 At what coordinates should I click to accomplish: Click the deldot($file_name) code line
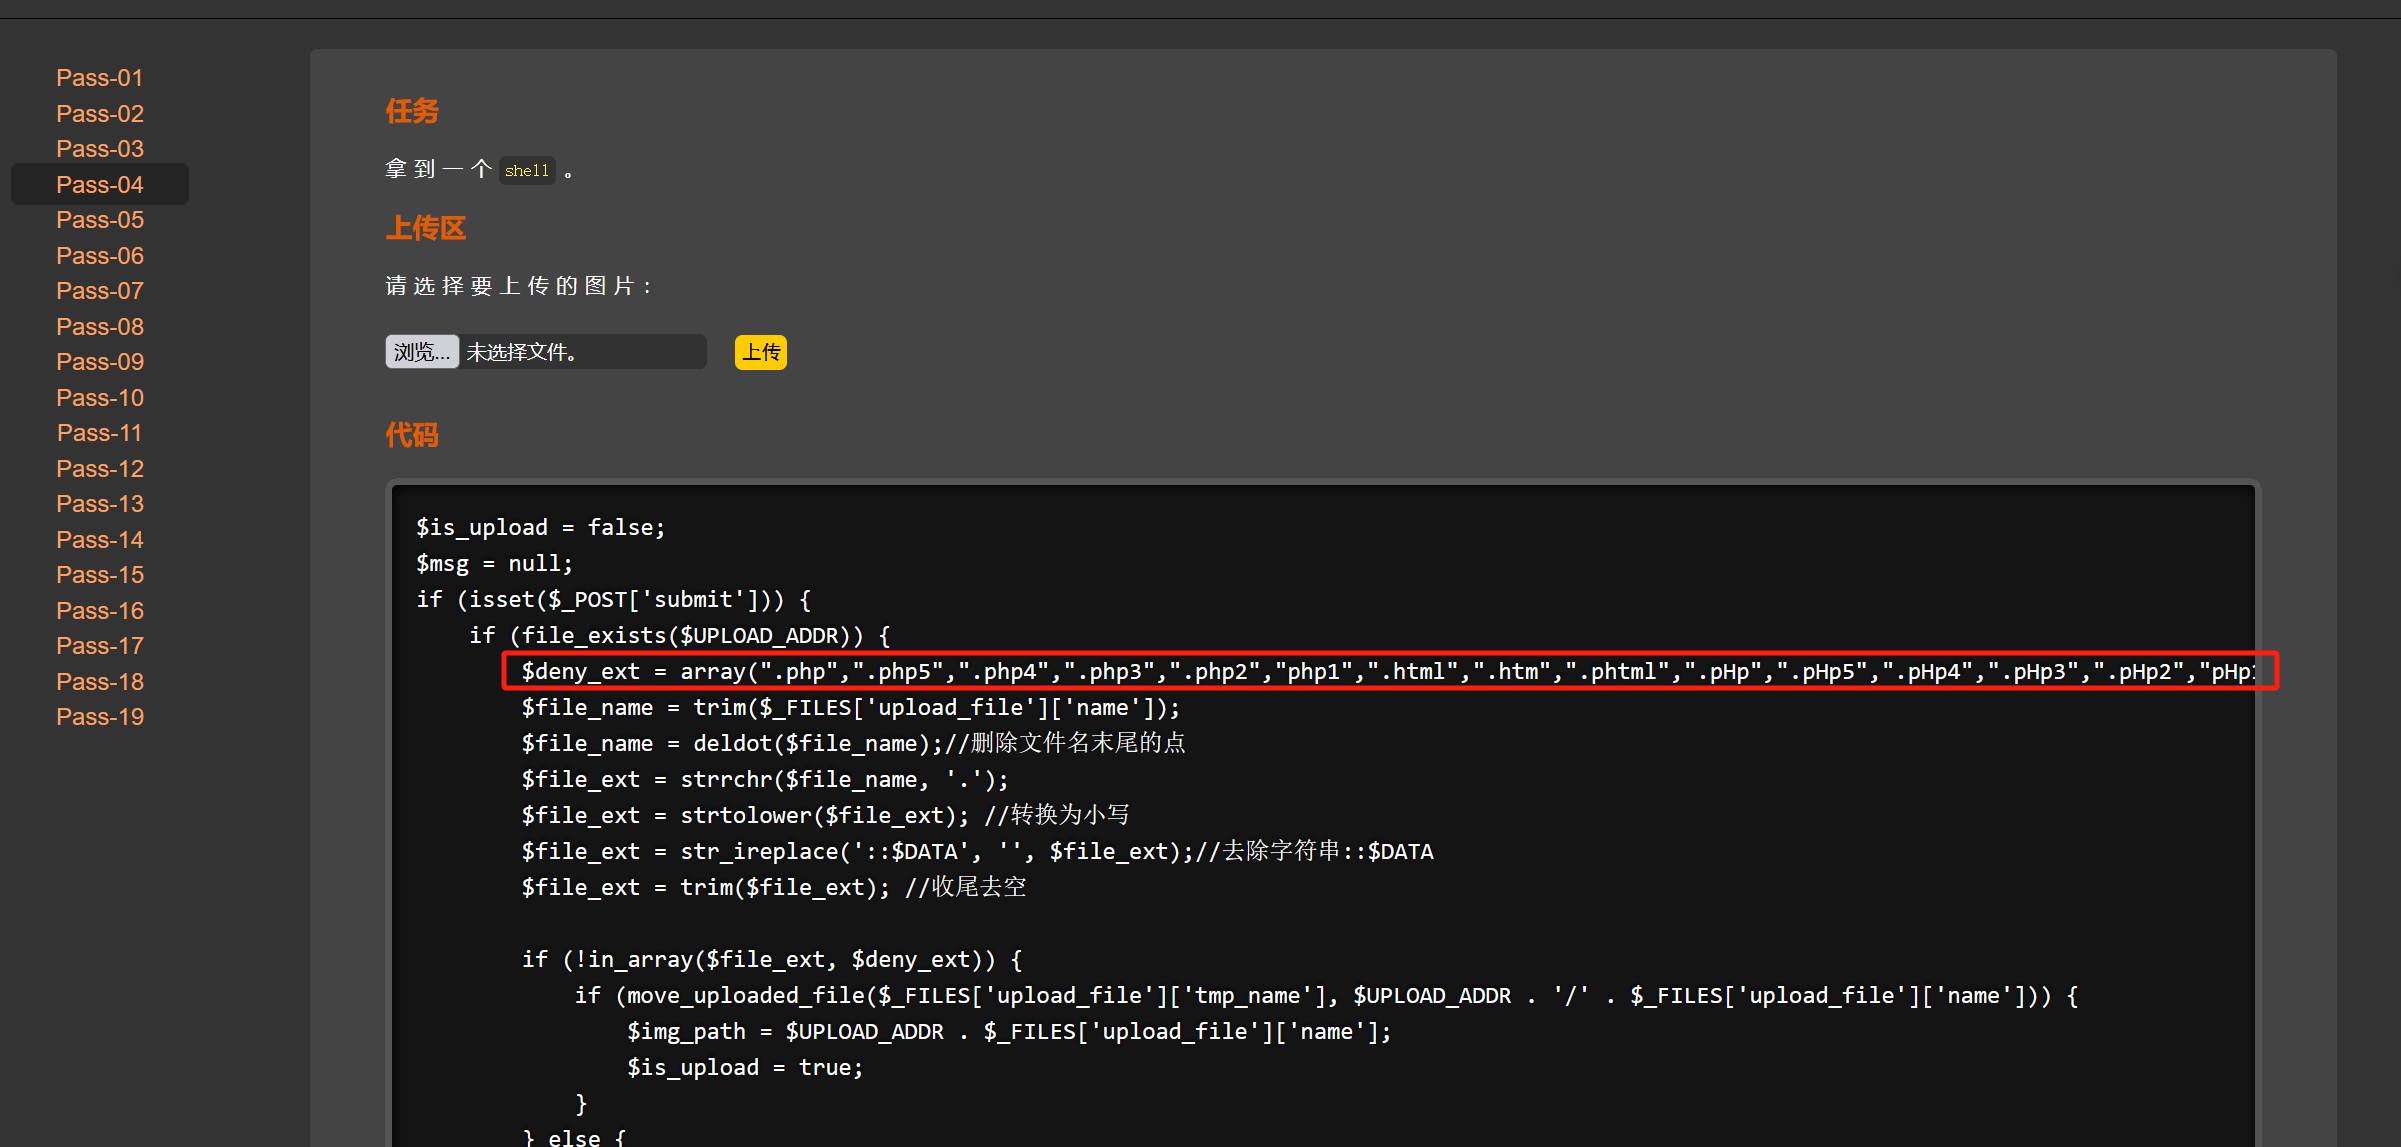pos(853,743)
